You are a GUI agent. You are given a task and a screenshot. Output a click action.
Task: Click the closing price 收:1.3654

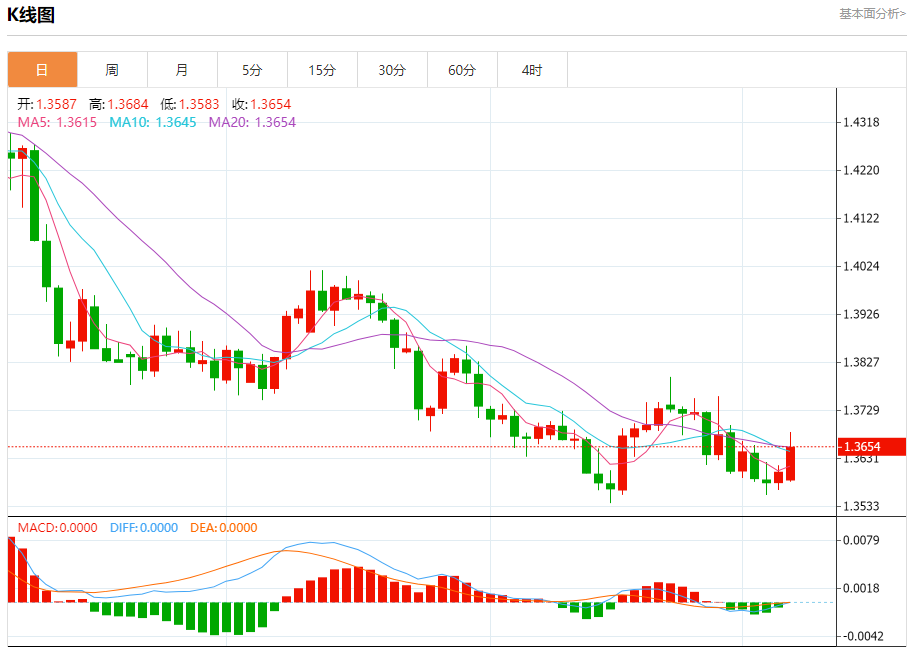click(261, 104)
